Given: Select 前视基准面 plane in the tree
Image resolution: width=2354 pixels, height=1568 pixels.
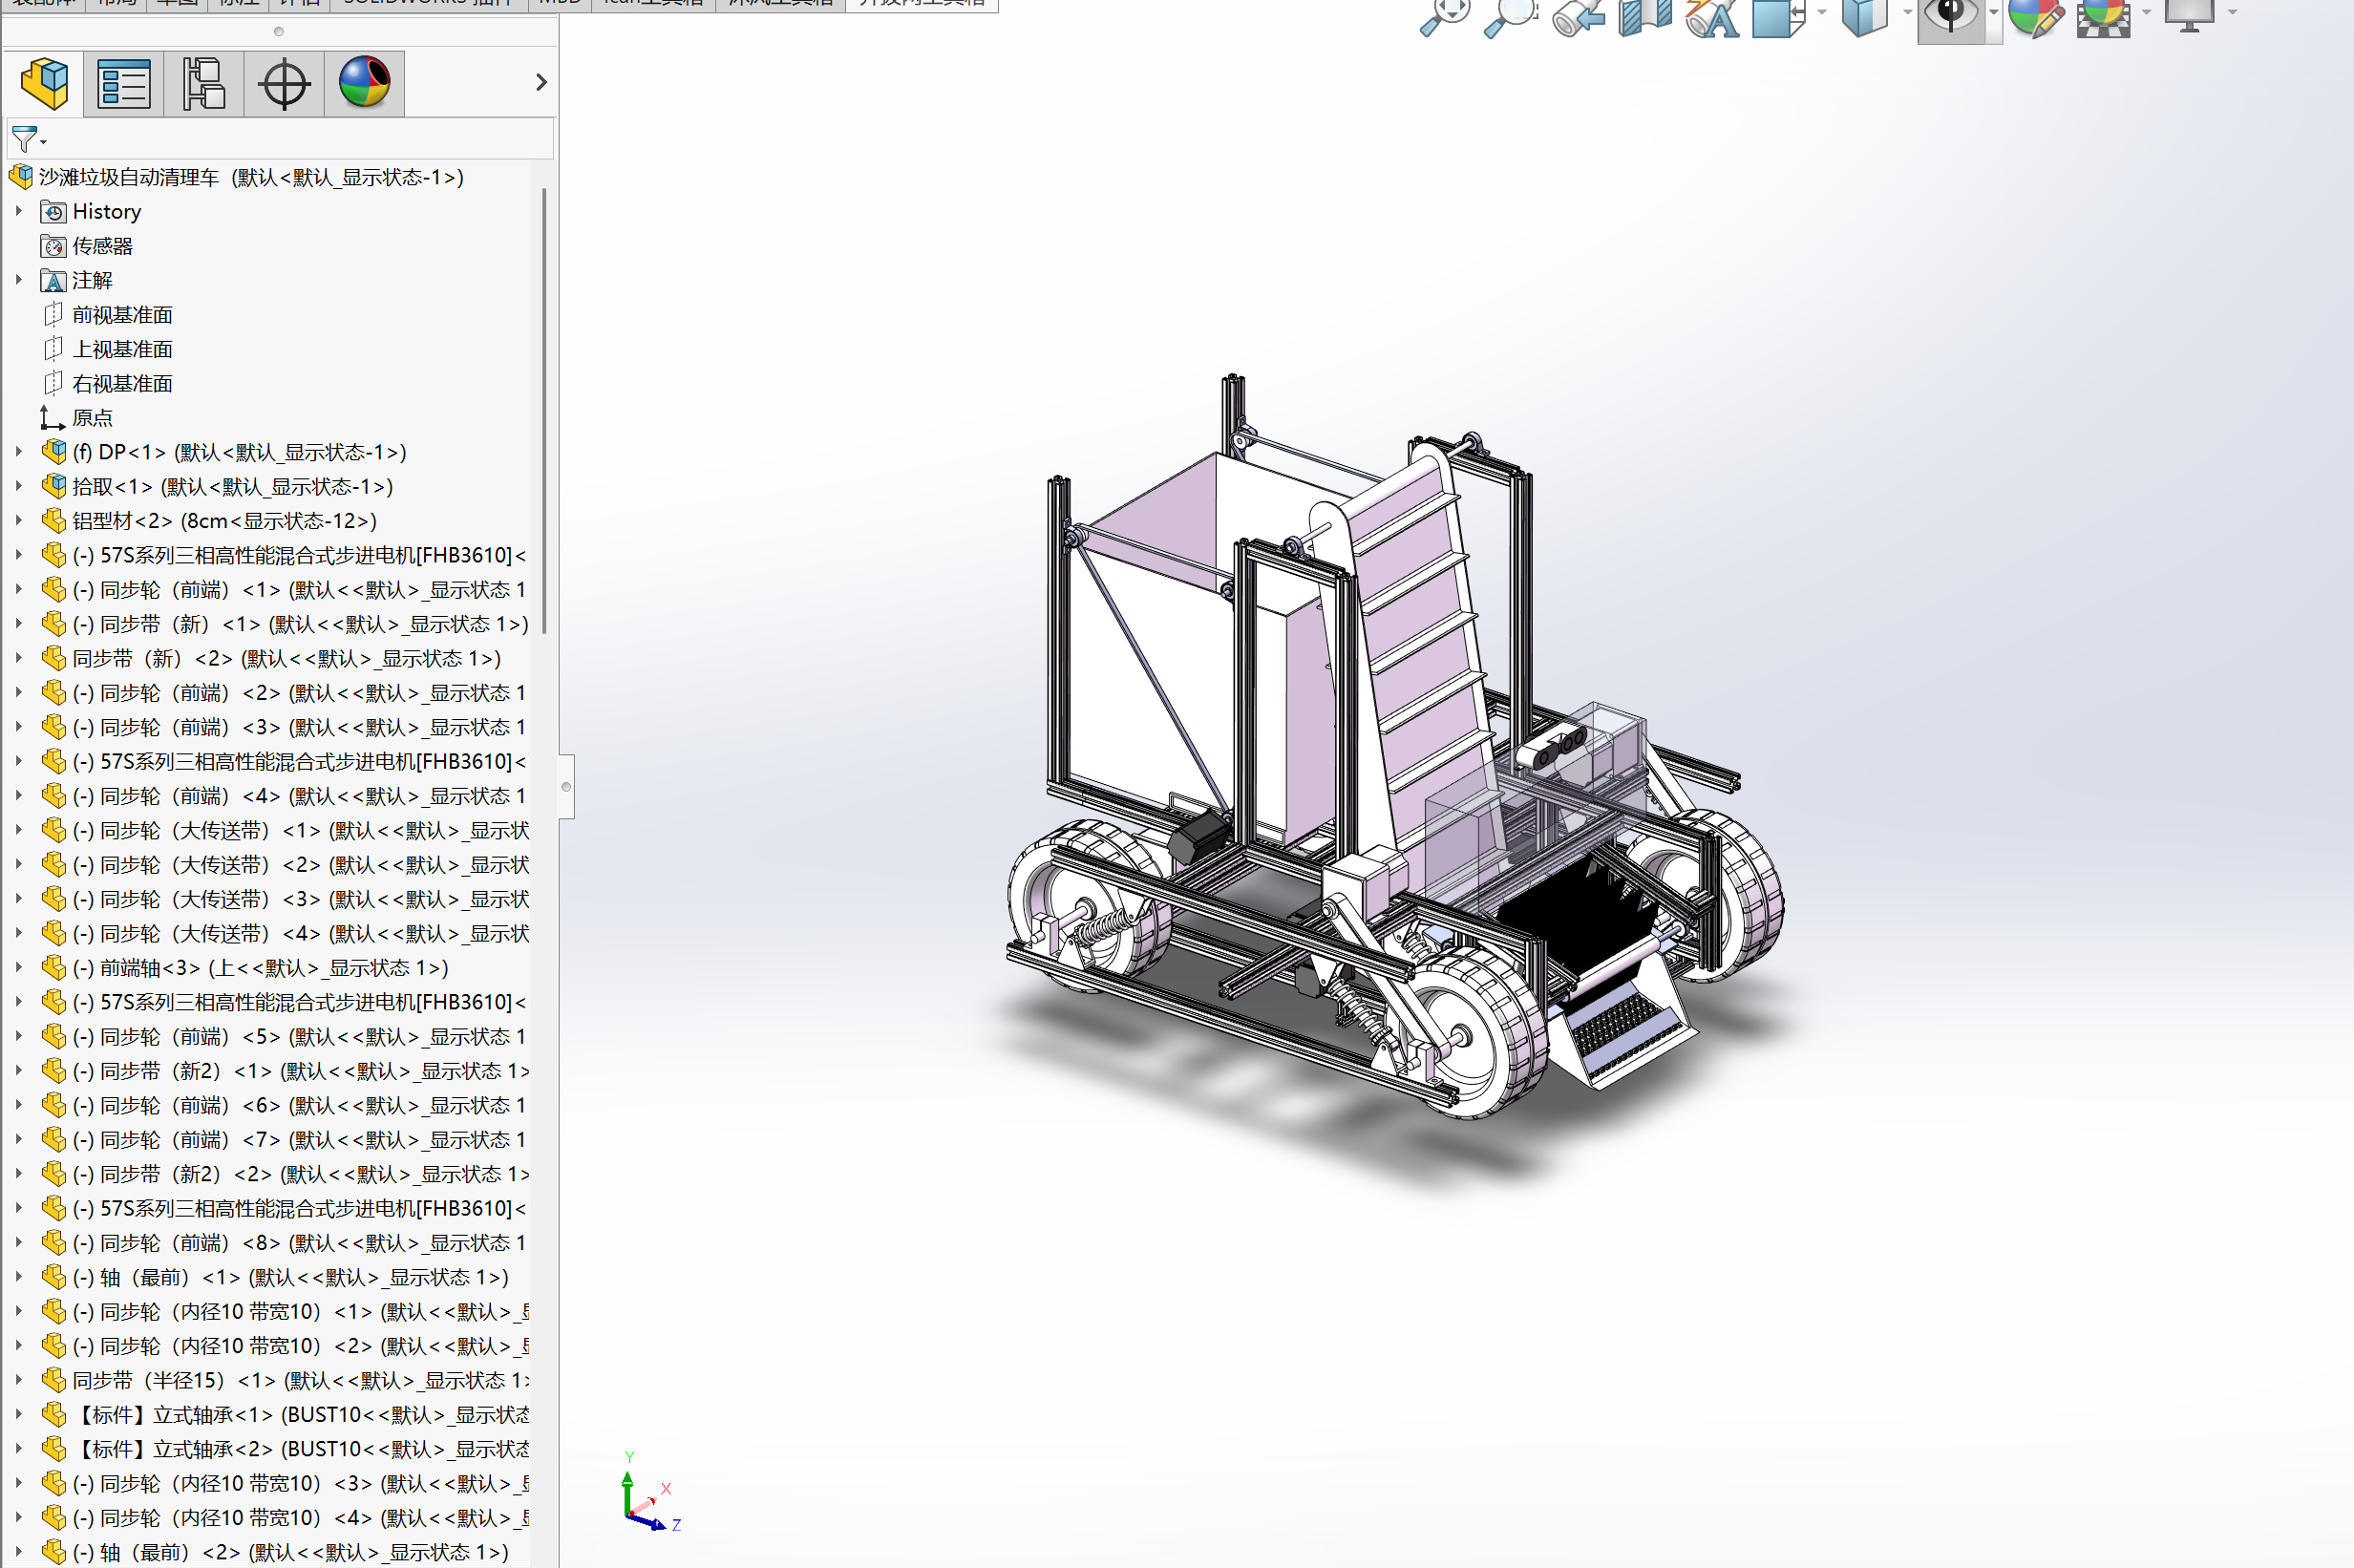Looking at the screenshot, I should [122, 315].
